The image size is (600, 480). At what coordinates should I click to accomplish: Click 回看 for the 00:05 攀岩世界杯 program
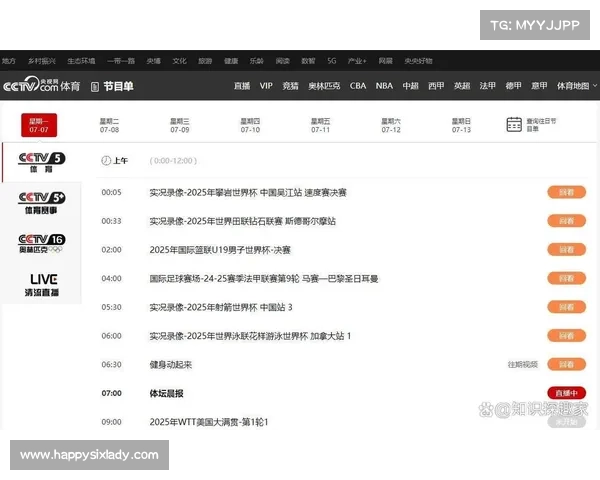pyautogui.click(x=566, y=192)
